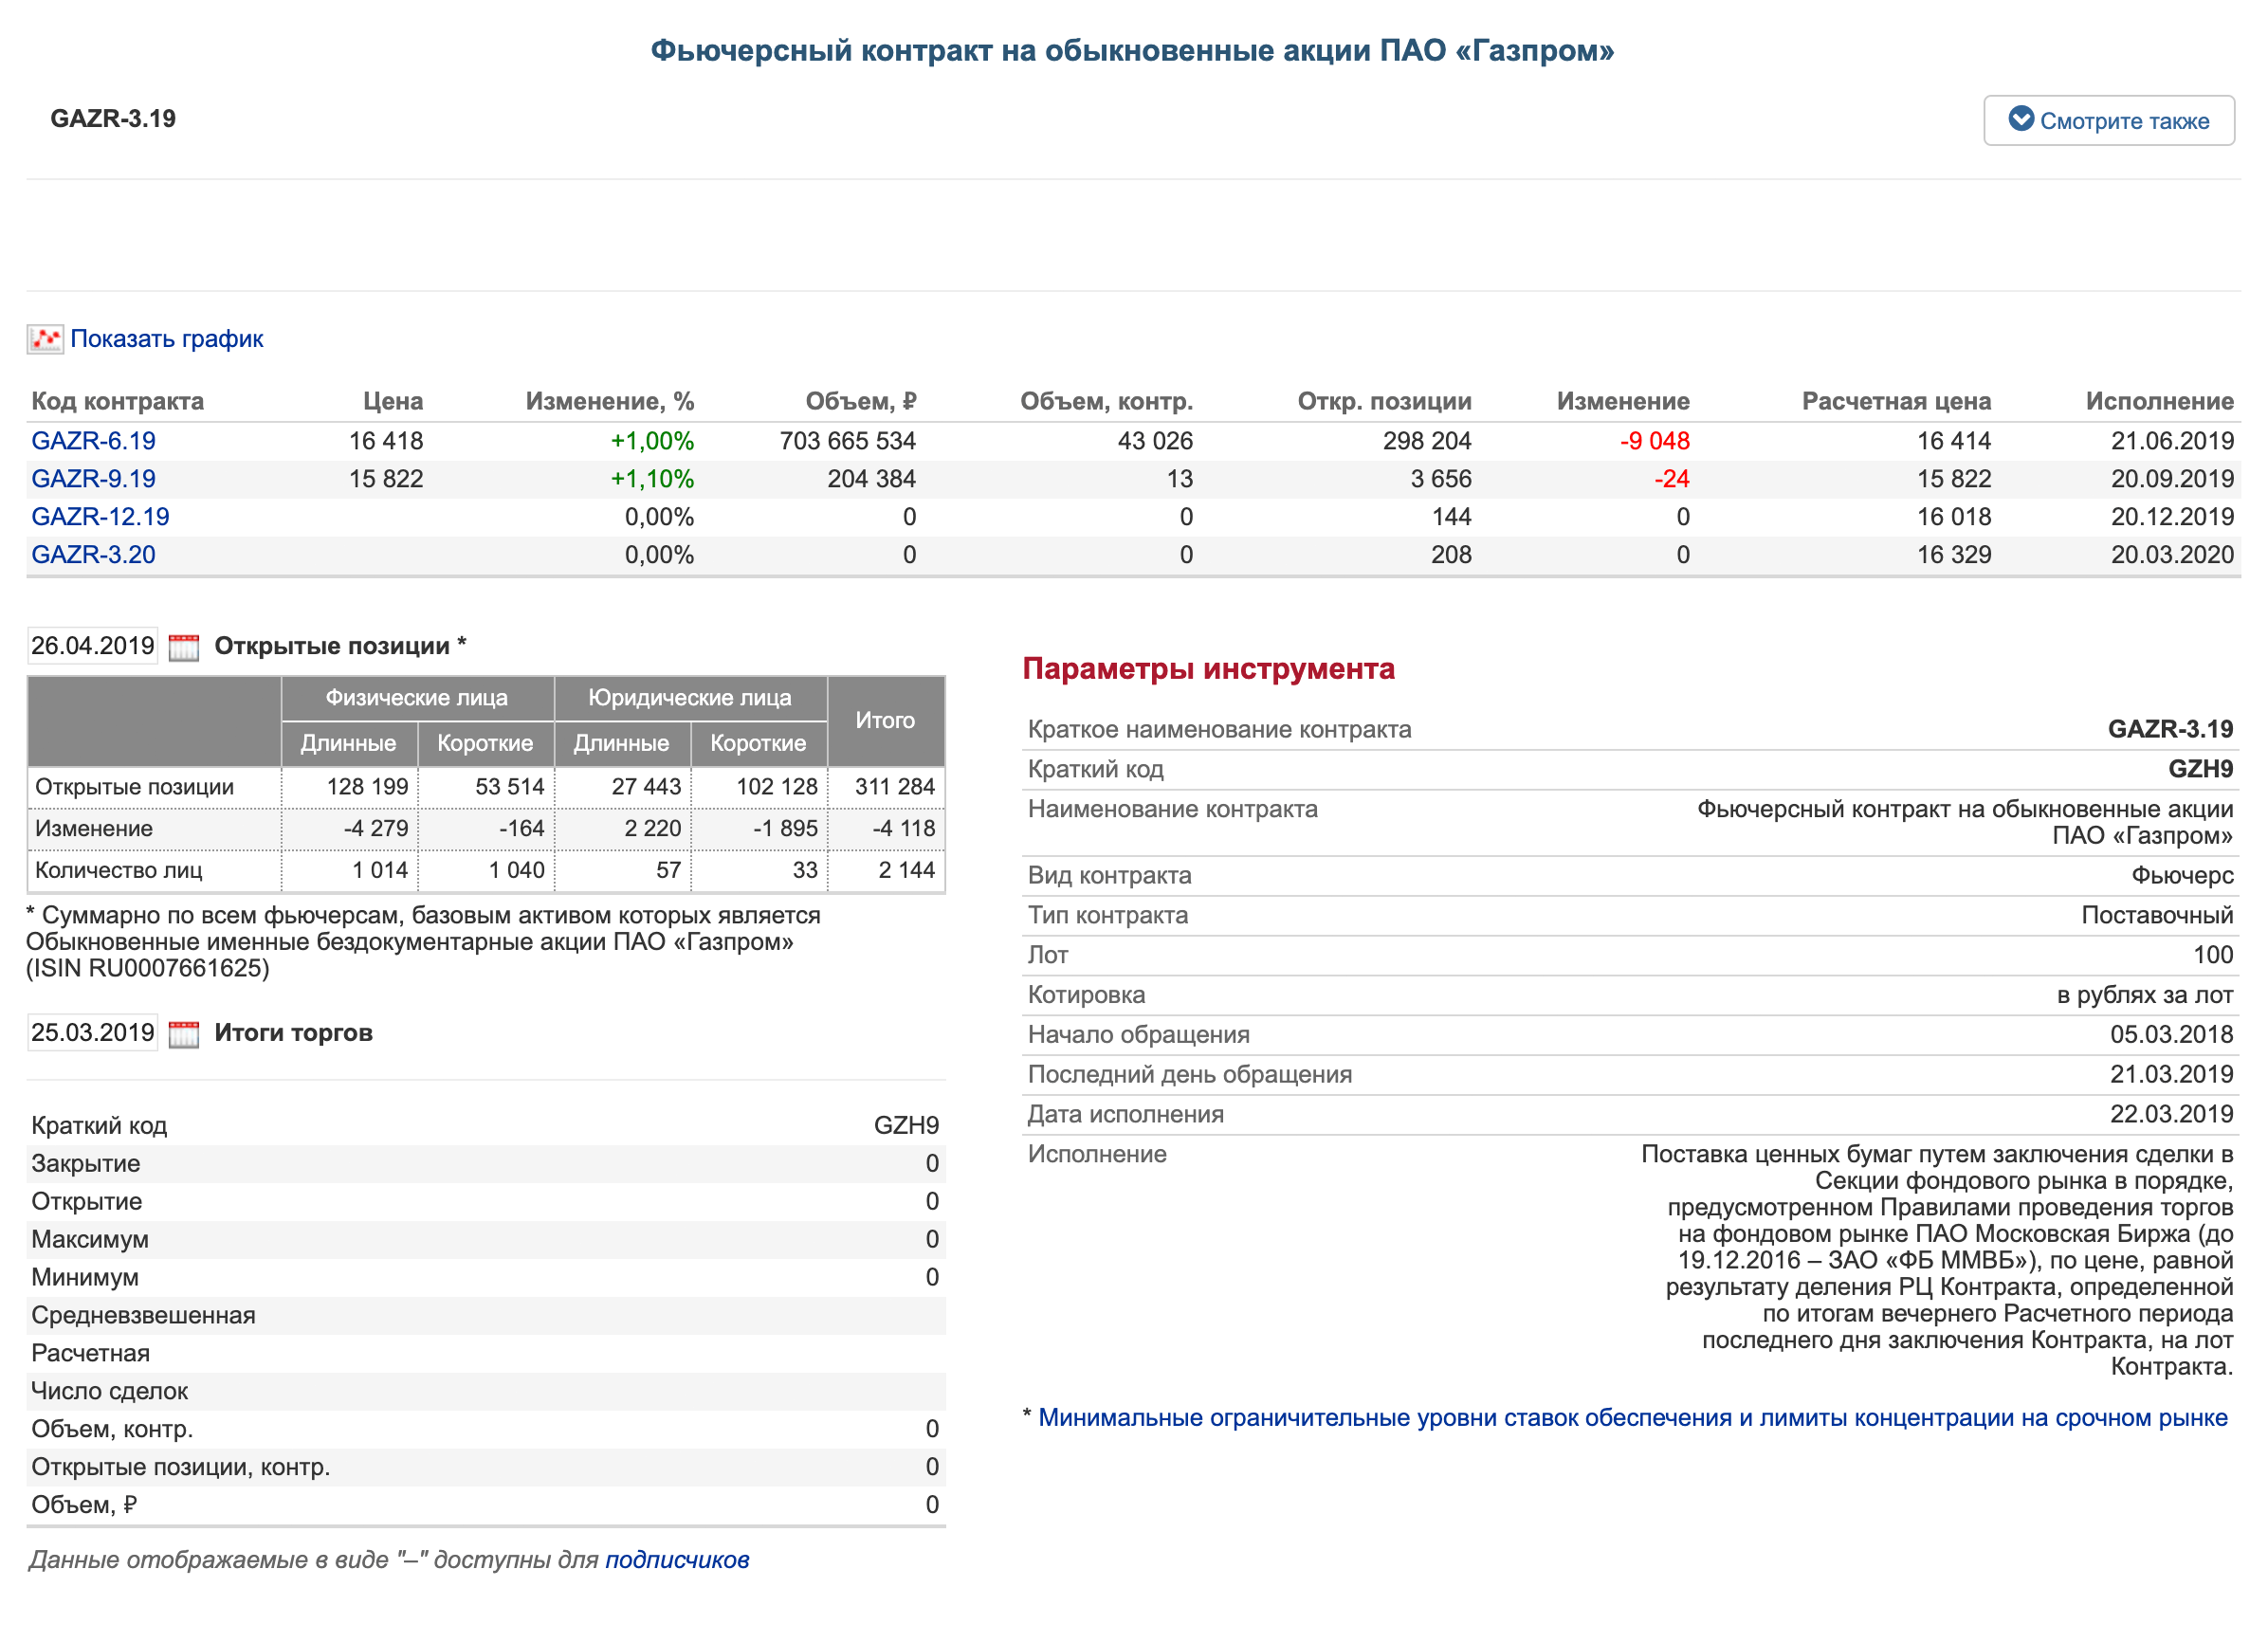Select the change value -4 279
This screenshot has height=1642, width=2268.
tap(376, 829)
